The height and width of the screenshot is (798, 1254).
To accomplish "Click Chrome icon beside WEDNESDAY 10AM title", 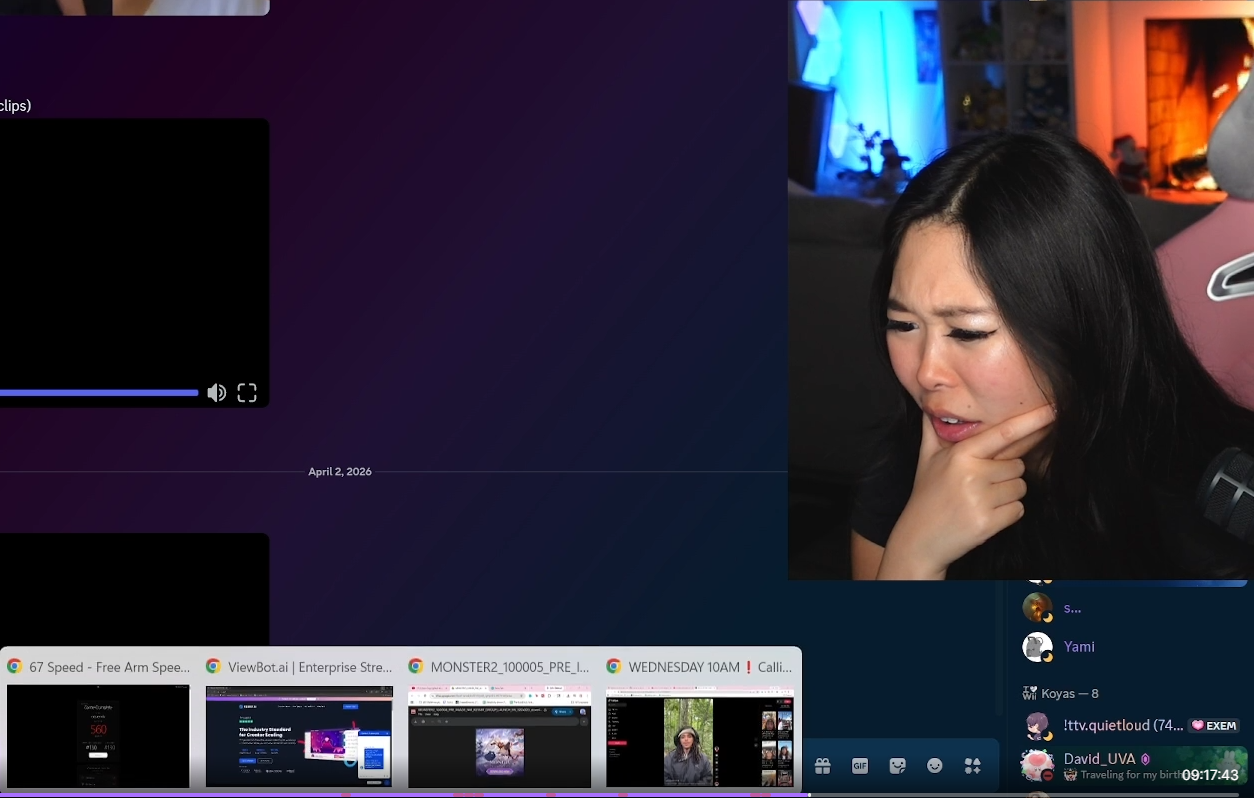I will coord(613,667).
